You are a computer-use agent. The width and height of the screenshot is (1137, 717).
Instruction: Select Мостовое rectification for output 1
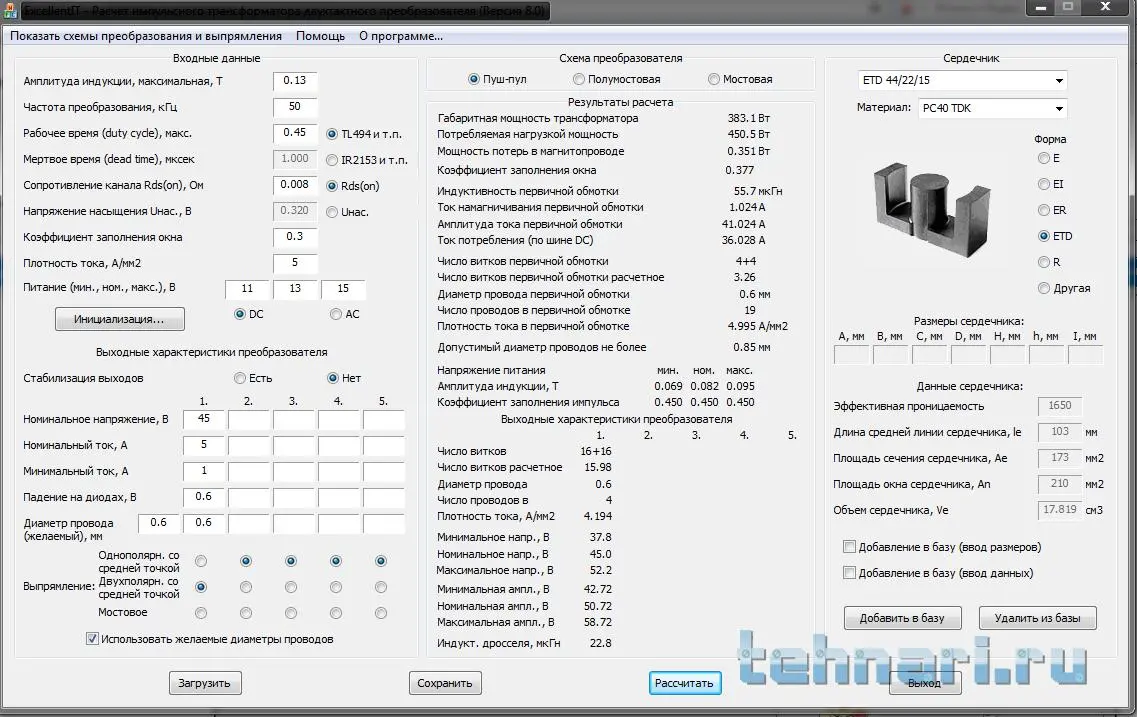[201, 613]
